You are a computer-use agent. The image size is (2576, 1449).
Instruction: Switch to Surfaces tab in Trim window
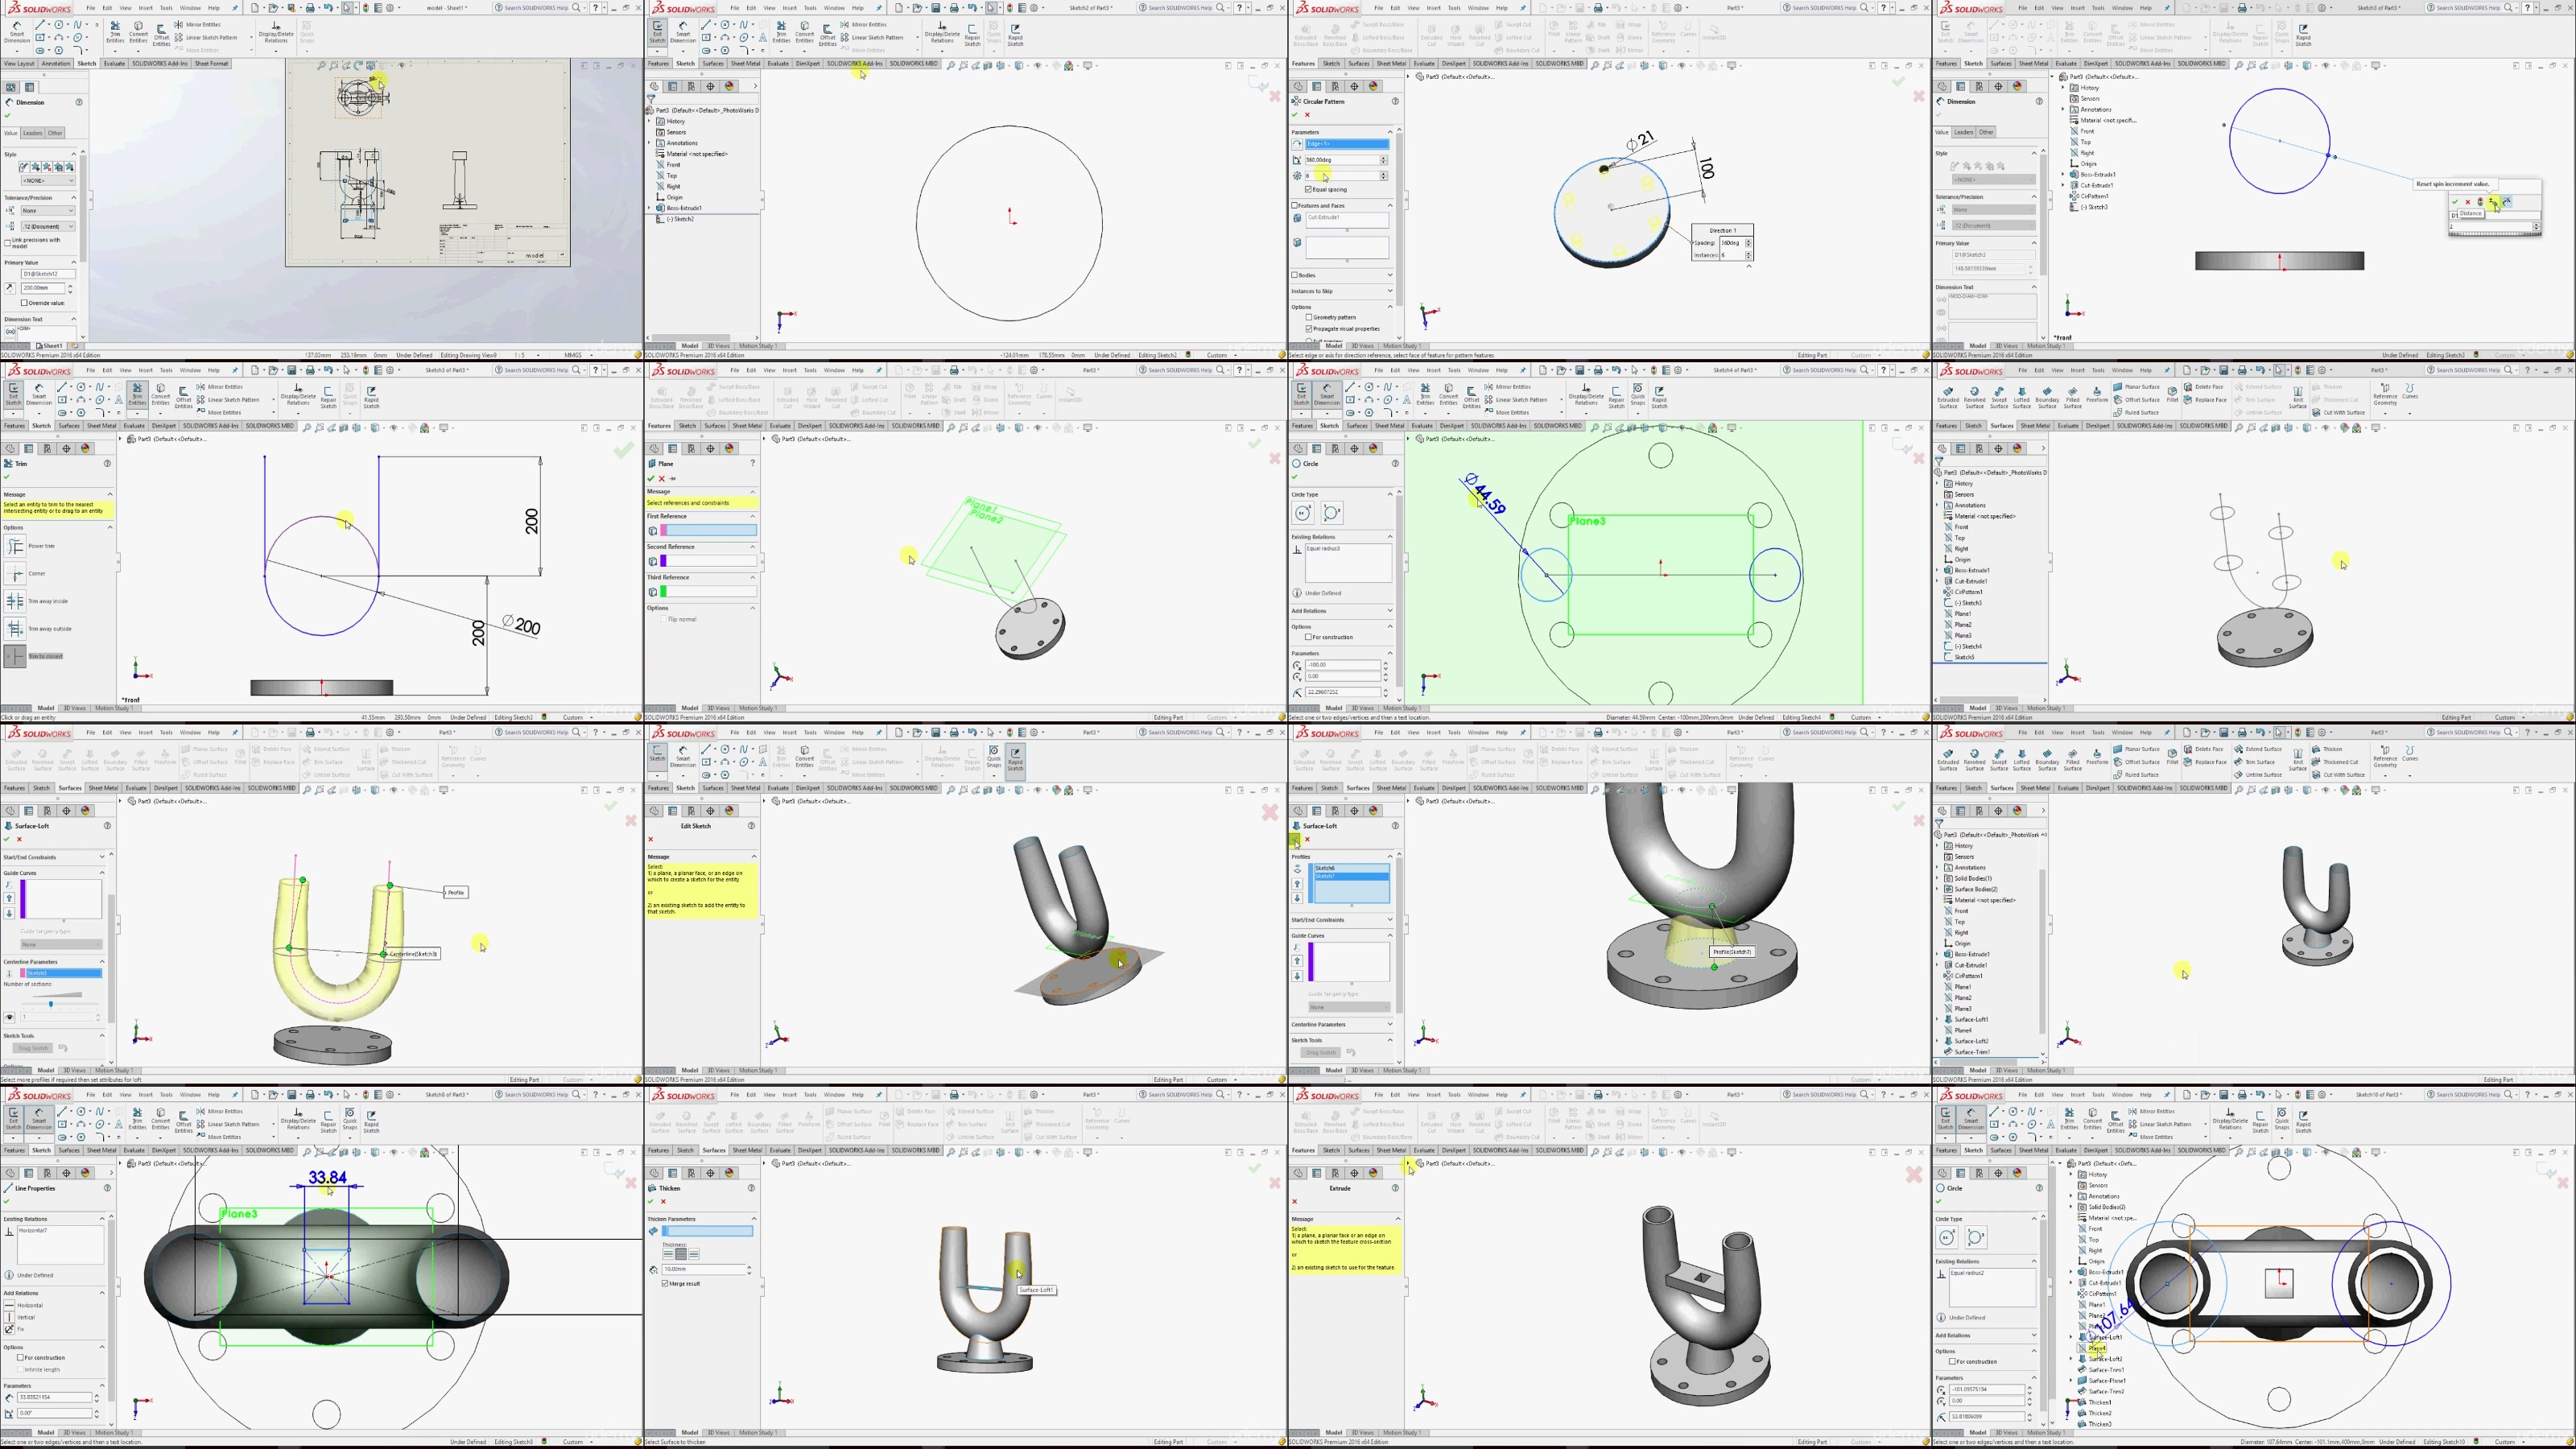tap(69, 426)
